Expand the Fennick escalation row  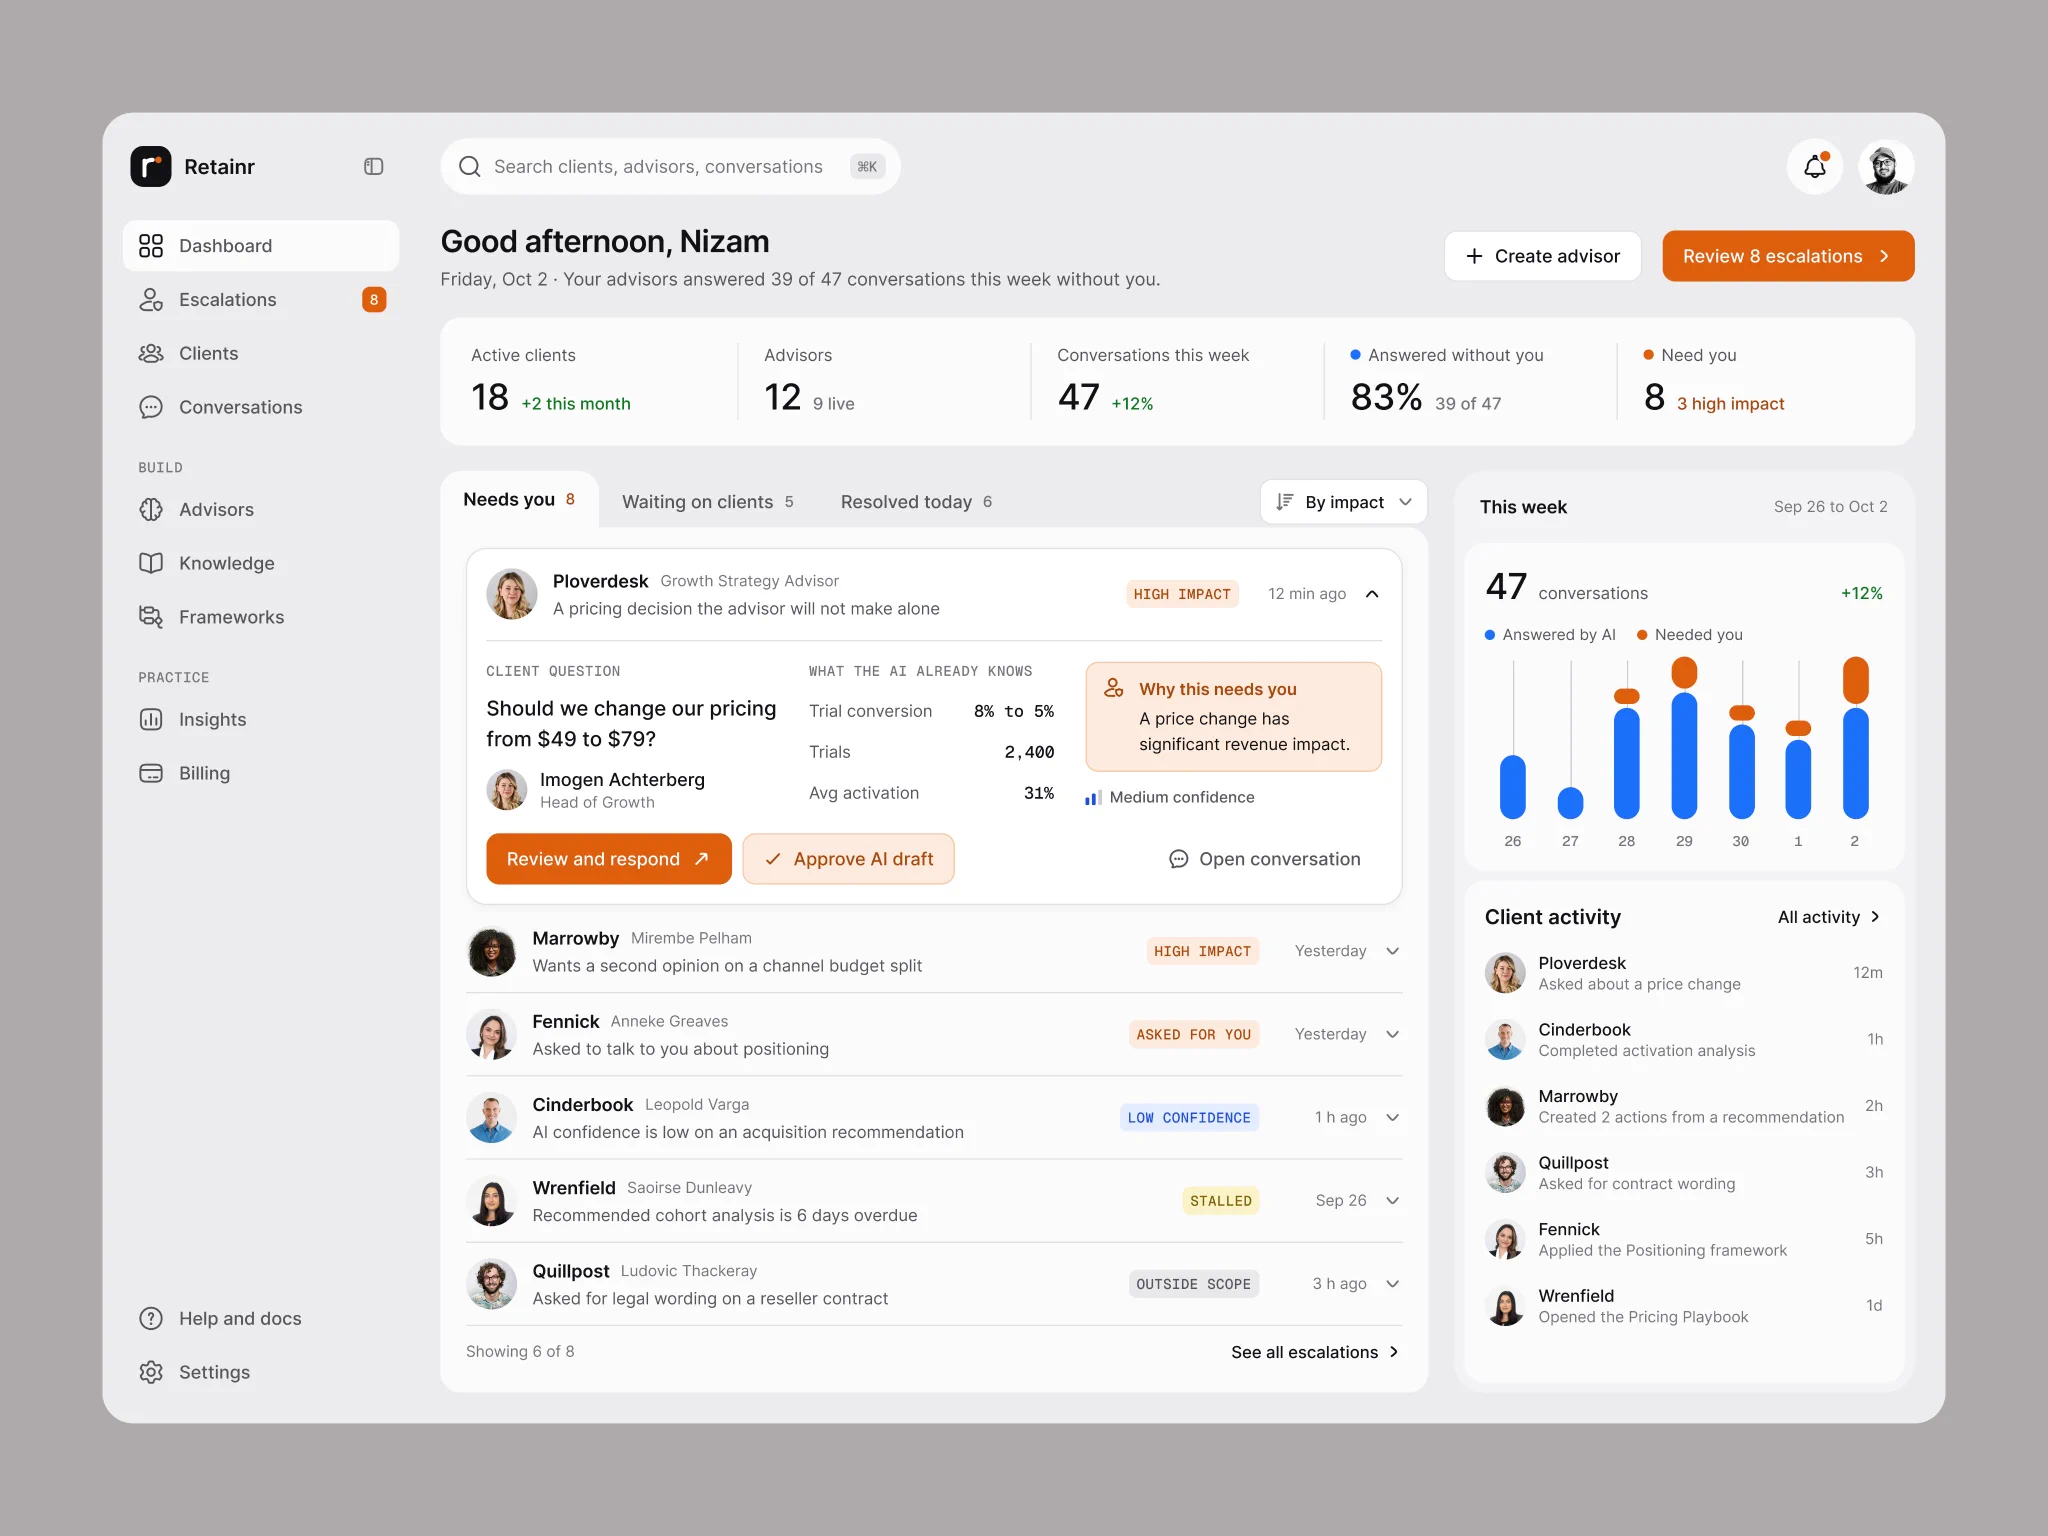[1393, 1035]
